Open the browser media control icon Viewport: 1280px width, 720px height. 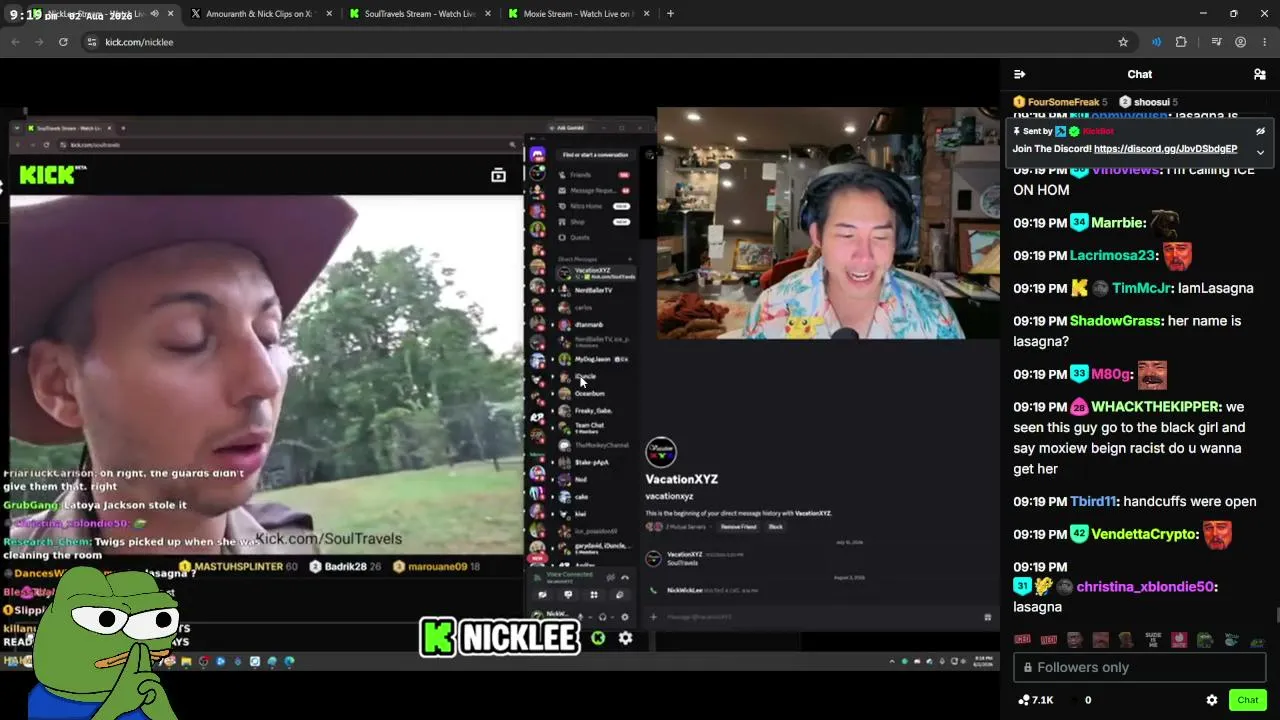pos(1216,42)
